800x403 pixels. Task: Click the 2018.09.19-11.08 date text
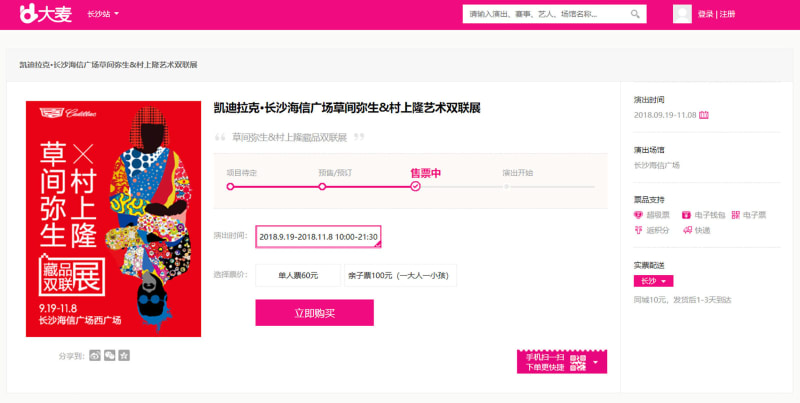click(x=665, y=115)
